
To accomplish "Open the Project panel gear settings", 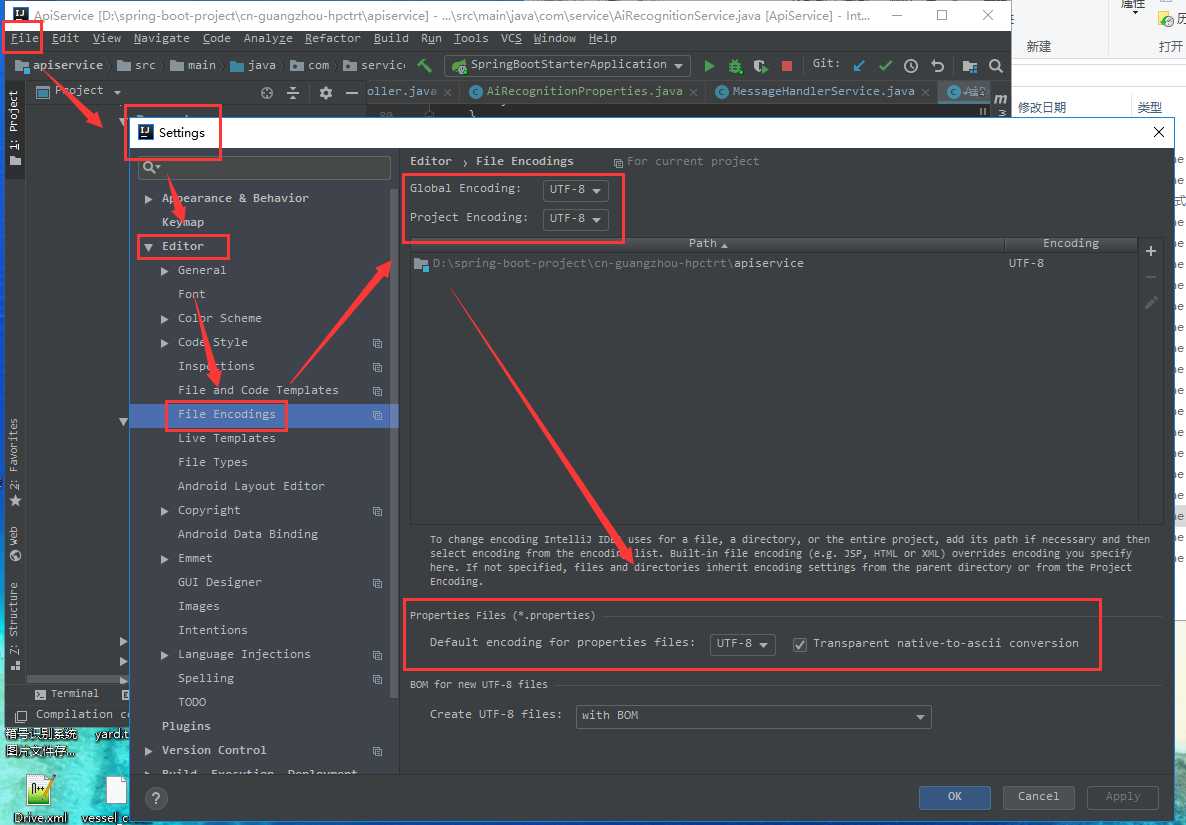I will (325, 92).
